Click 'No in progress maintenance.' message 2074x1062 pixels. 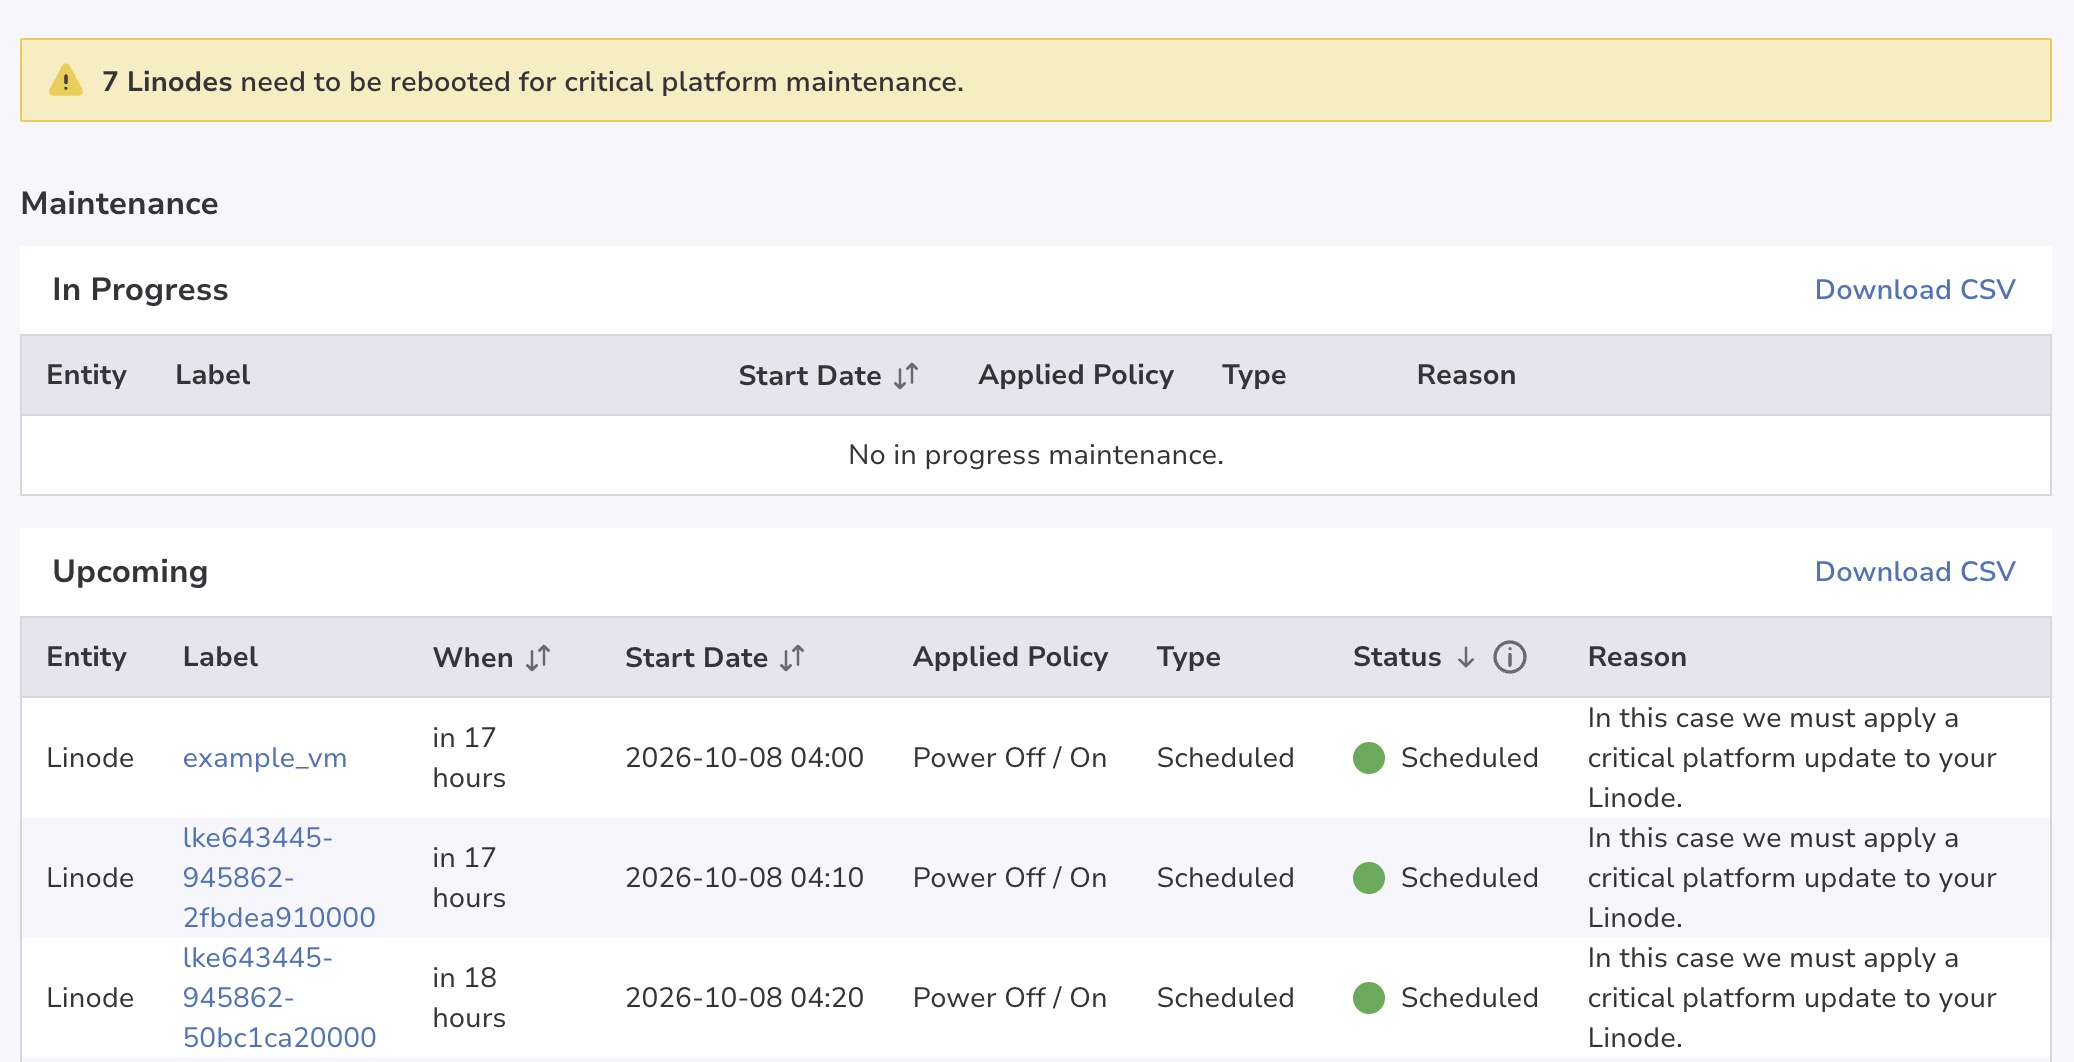pos(1036,455)
